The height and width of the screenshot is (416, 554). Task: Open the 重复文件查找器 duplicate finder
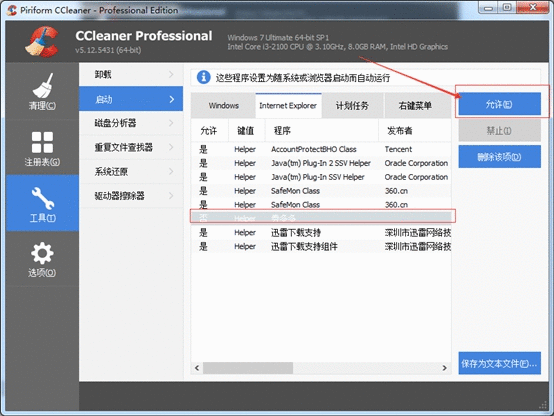point(131,147)
